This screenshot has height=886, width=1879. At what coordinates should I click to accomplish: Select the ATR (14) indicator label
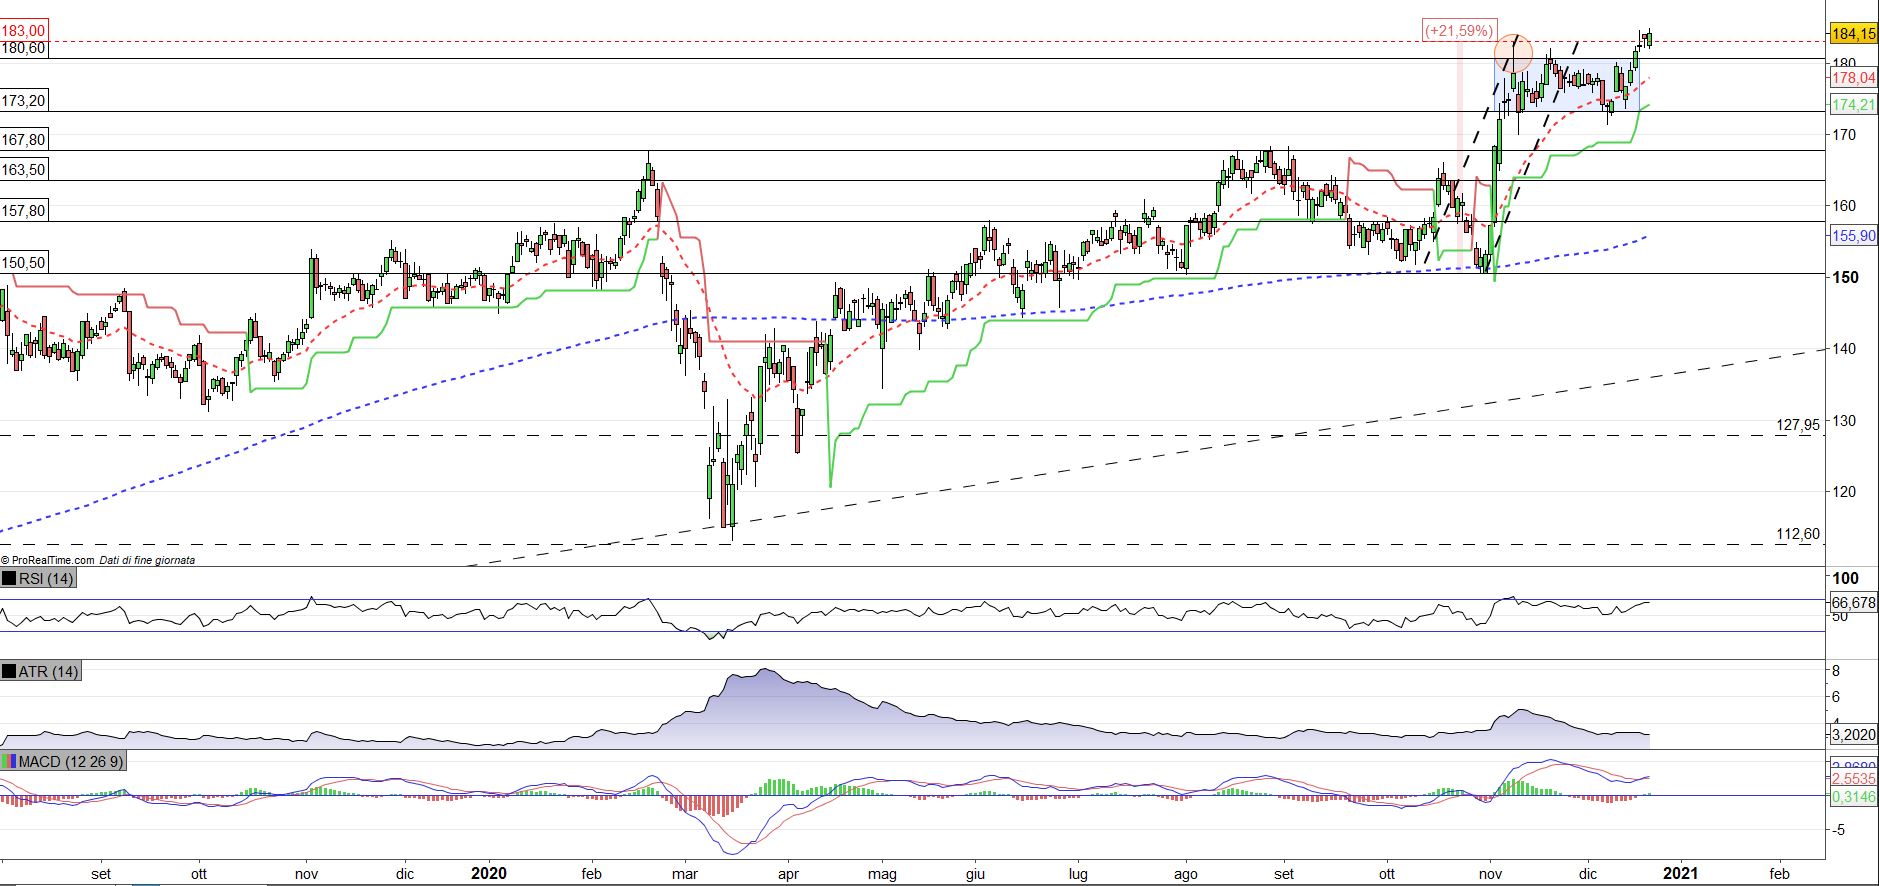(48, 672)
